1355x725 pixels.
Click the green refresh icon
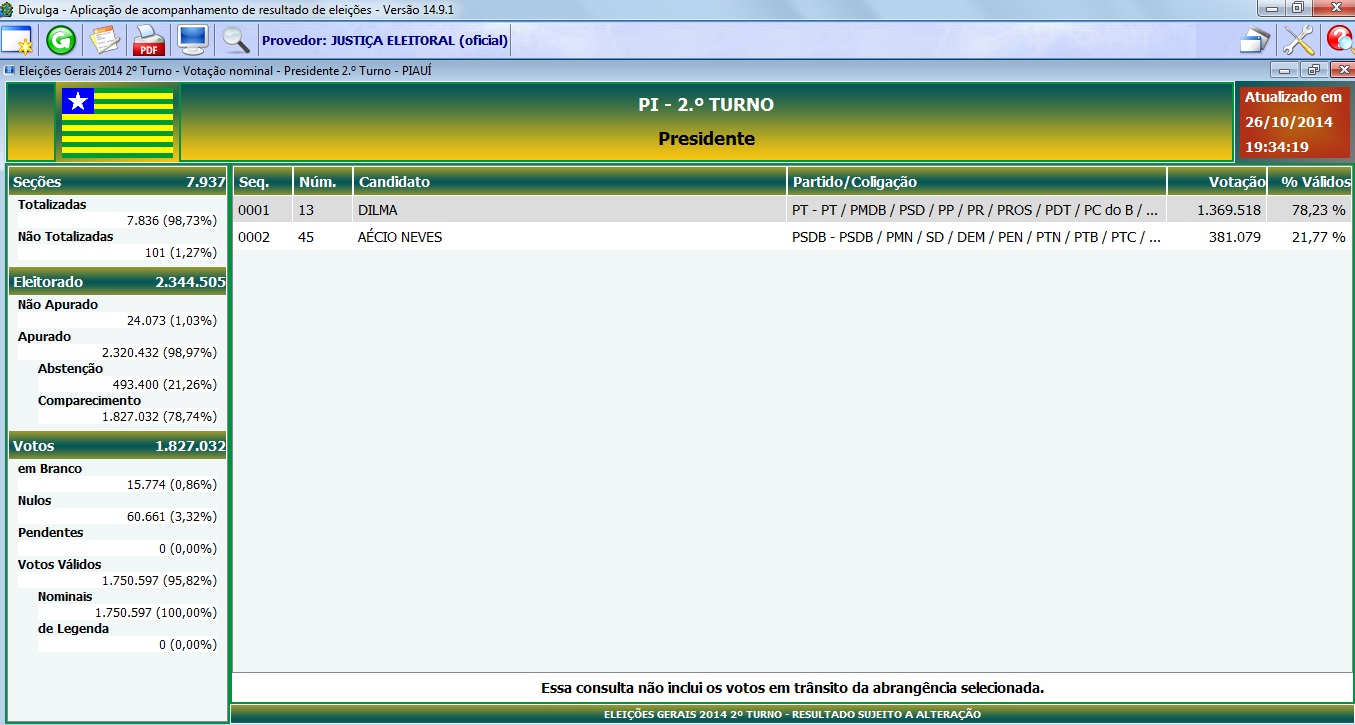[61, 41]
